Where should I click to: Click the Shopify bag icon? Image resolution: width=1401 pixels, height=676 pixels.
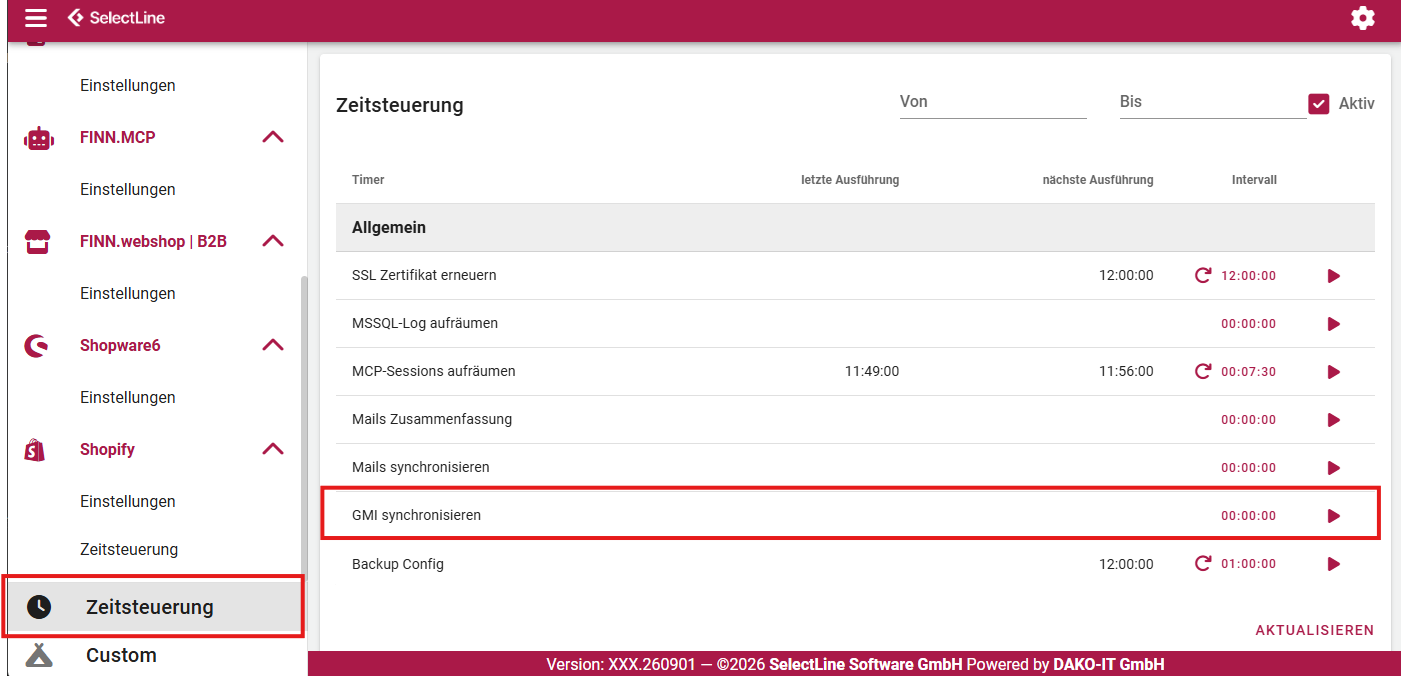coord(35,450)
